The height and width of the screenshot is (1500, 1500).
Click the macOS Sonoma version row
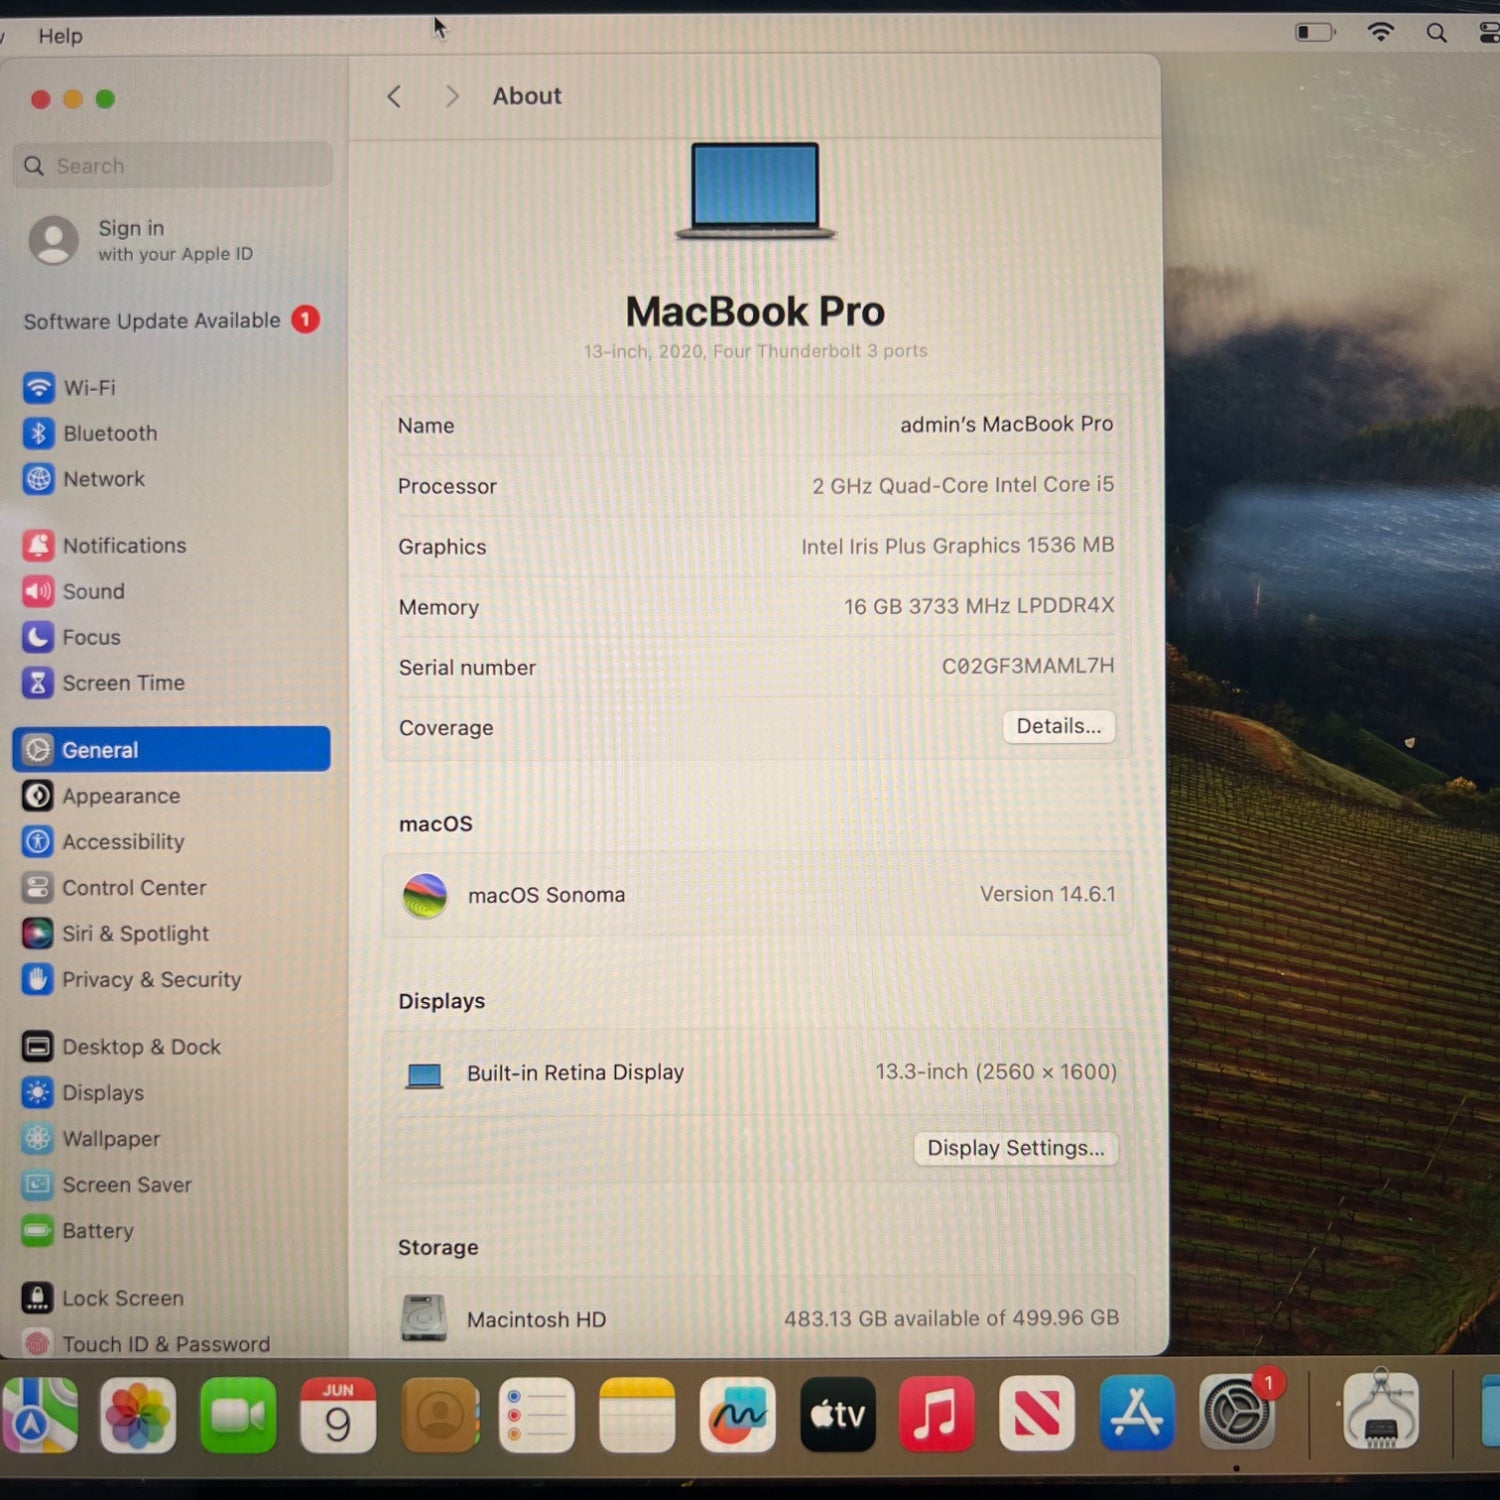click(757, 894)
